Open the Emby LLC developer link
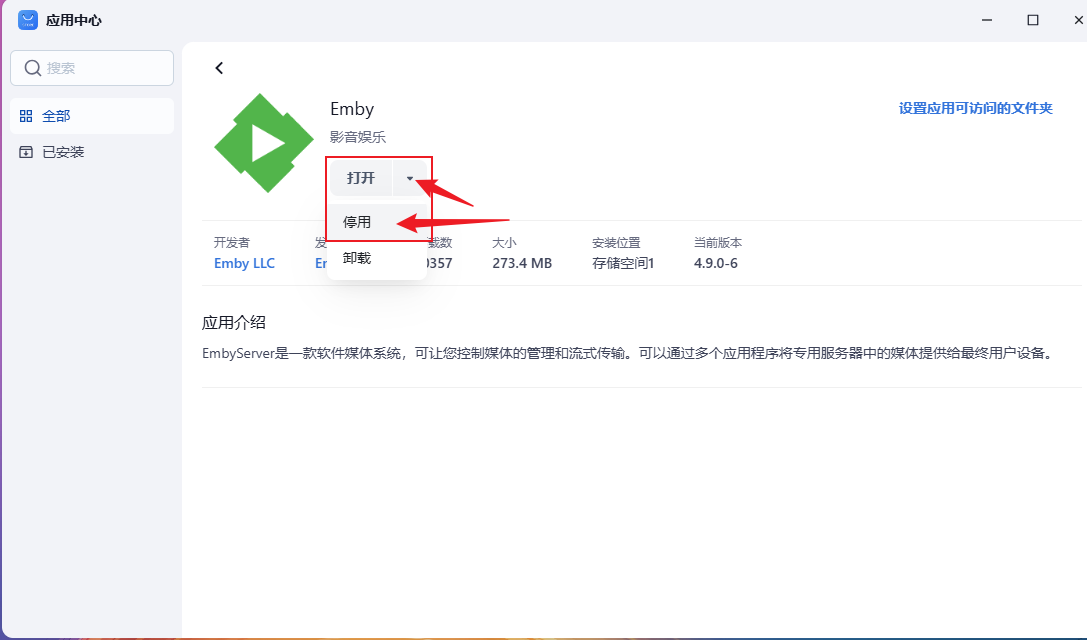This screenshot has height=640, width=1087. click(244, 263)
